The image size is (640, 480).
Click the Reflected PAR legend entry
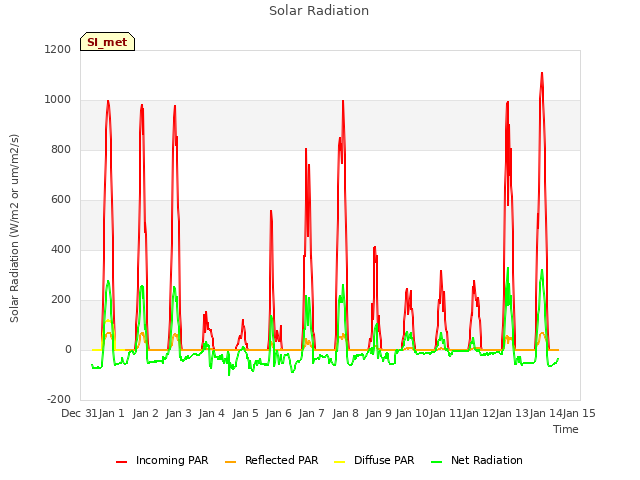click(271, 460)
